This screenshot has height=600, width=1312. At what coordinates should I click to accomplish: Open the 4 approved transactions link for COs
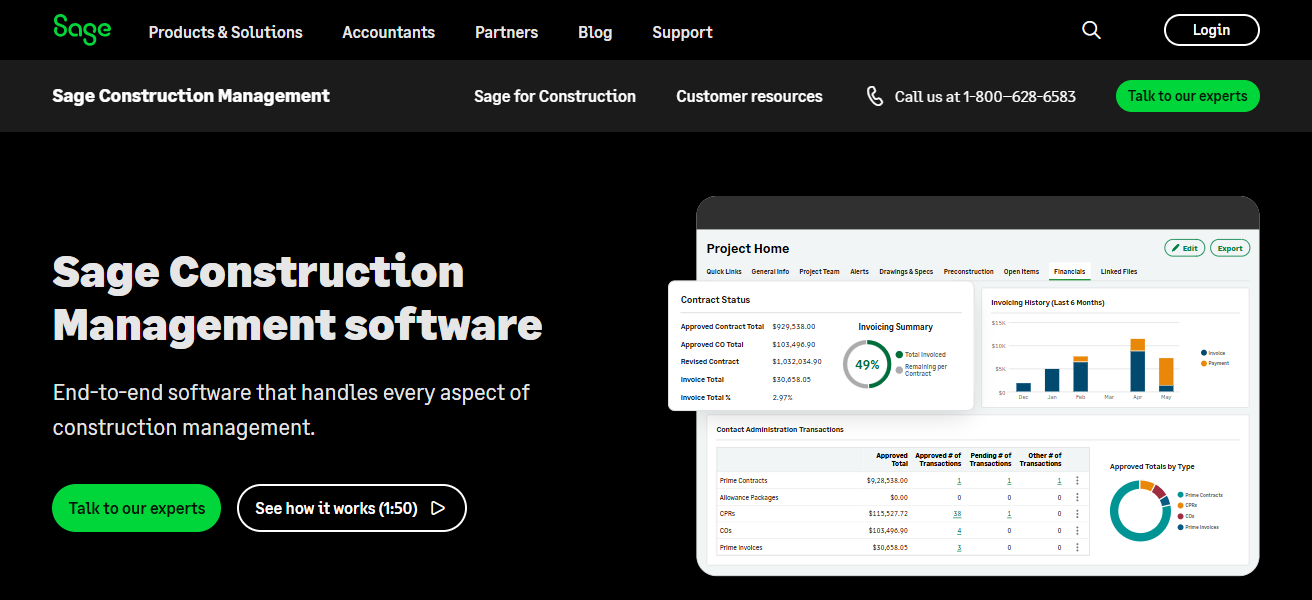(x=959, y=530)
